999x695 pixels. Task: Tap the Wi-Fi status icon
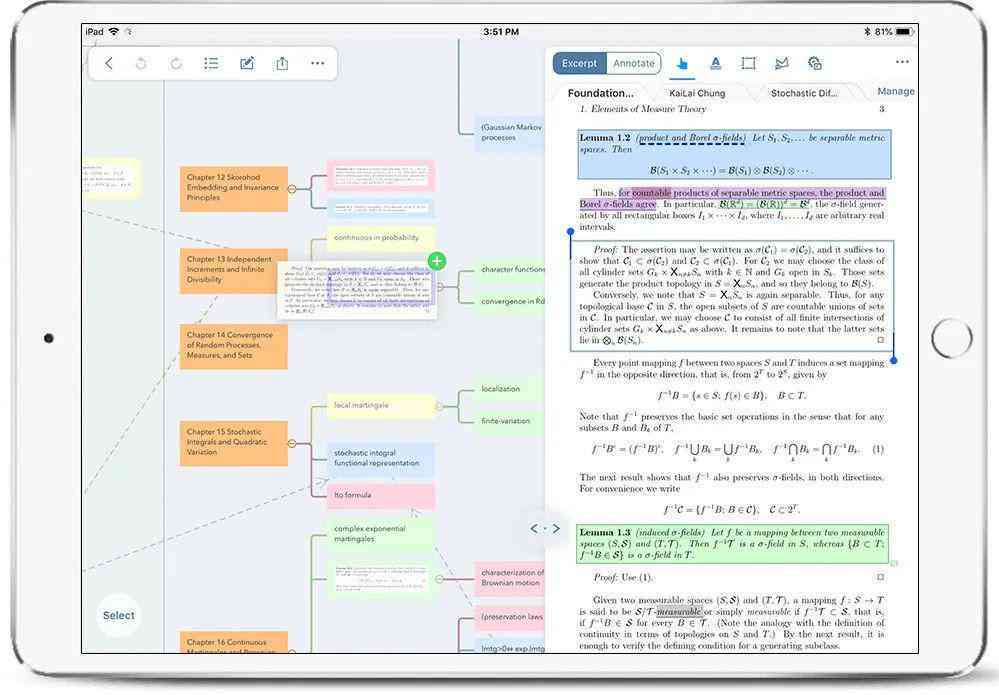click(x=114, y=31)
